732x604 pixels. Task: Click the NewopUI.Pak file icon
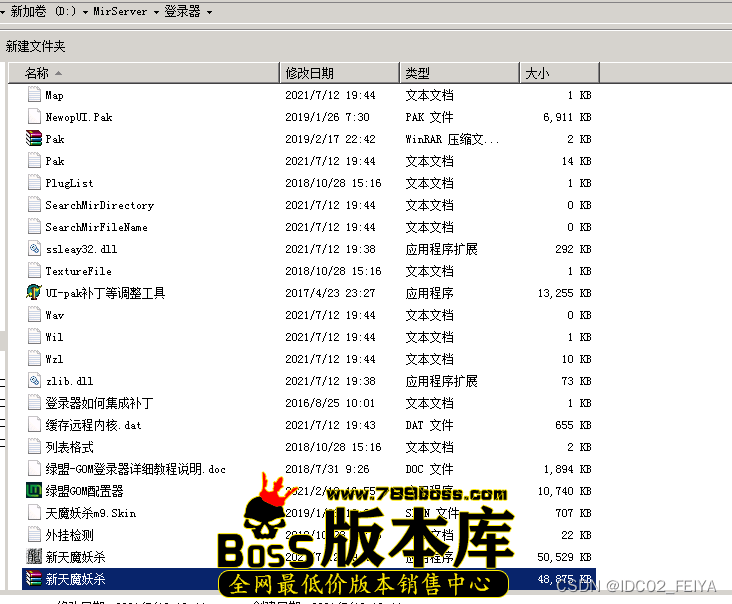point(33,117)
